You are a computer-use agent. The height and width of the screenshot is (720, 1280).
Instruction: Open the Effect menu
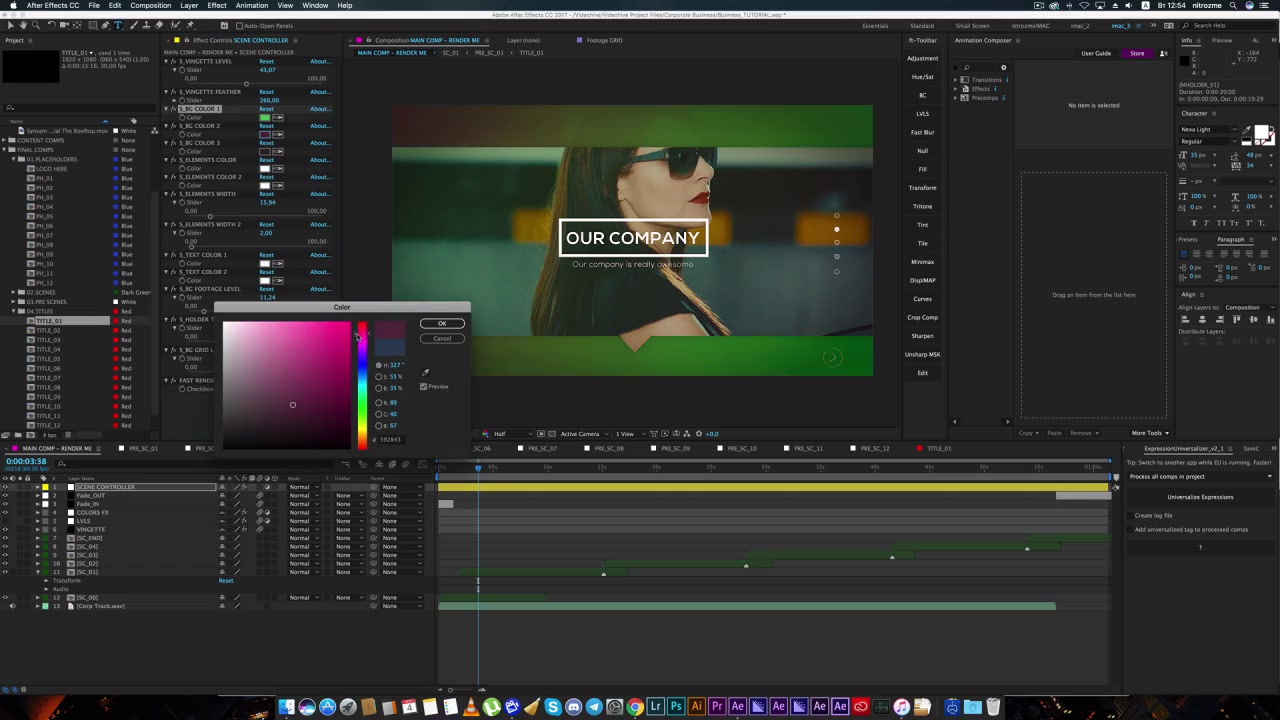pyautogui.click(x=217, y=6)
